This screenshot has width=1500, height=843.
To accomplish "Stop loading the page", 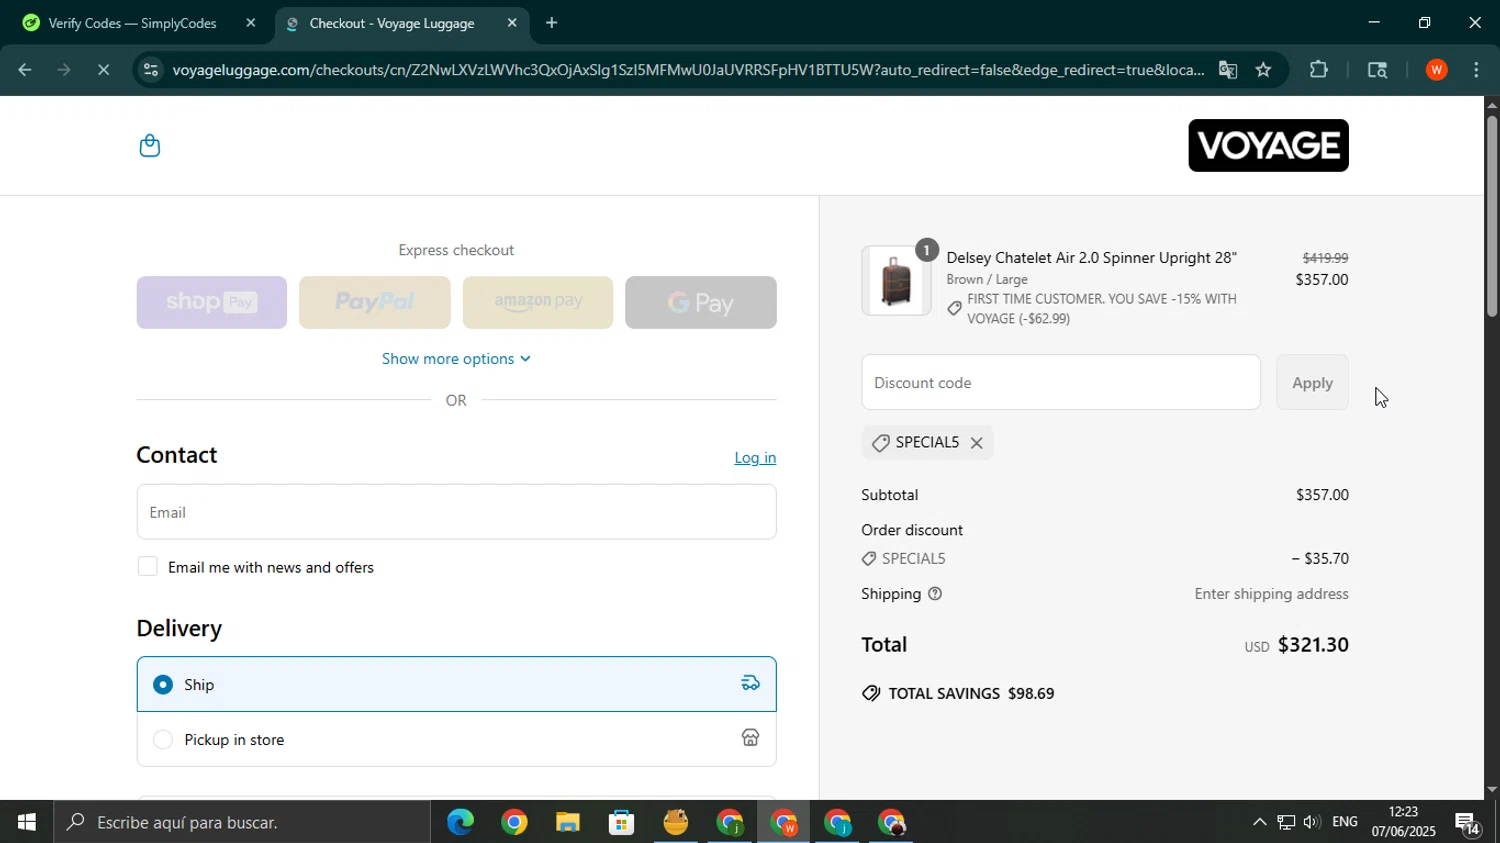I will click(104, 70).
